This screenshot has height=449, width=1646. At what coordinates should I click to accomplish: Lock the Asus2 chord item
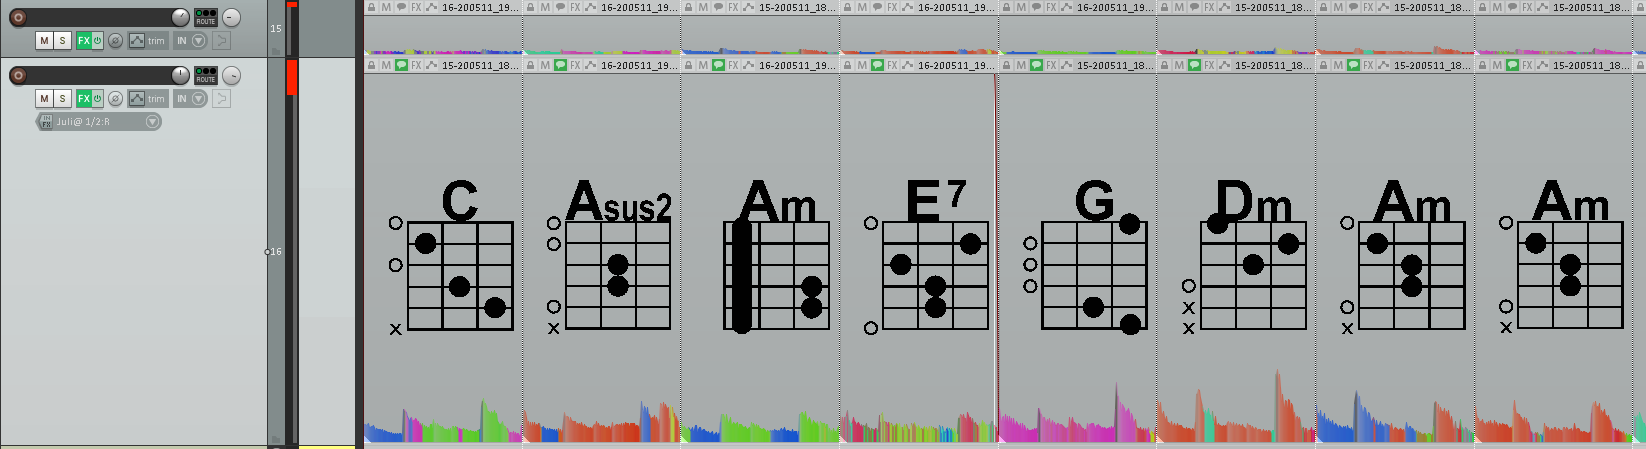click(530, 65)
